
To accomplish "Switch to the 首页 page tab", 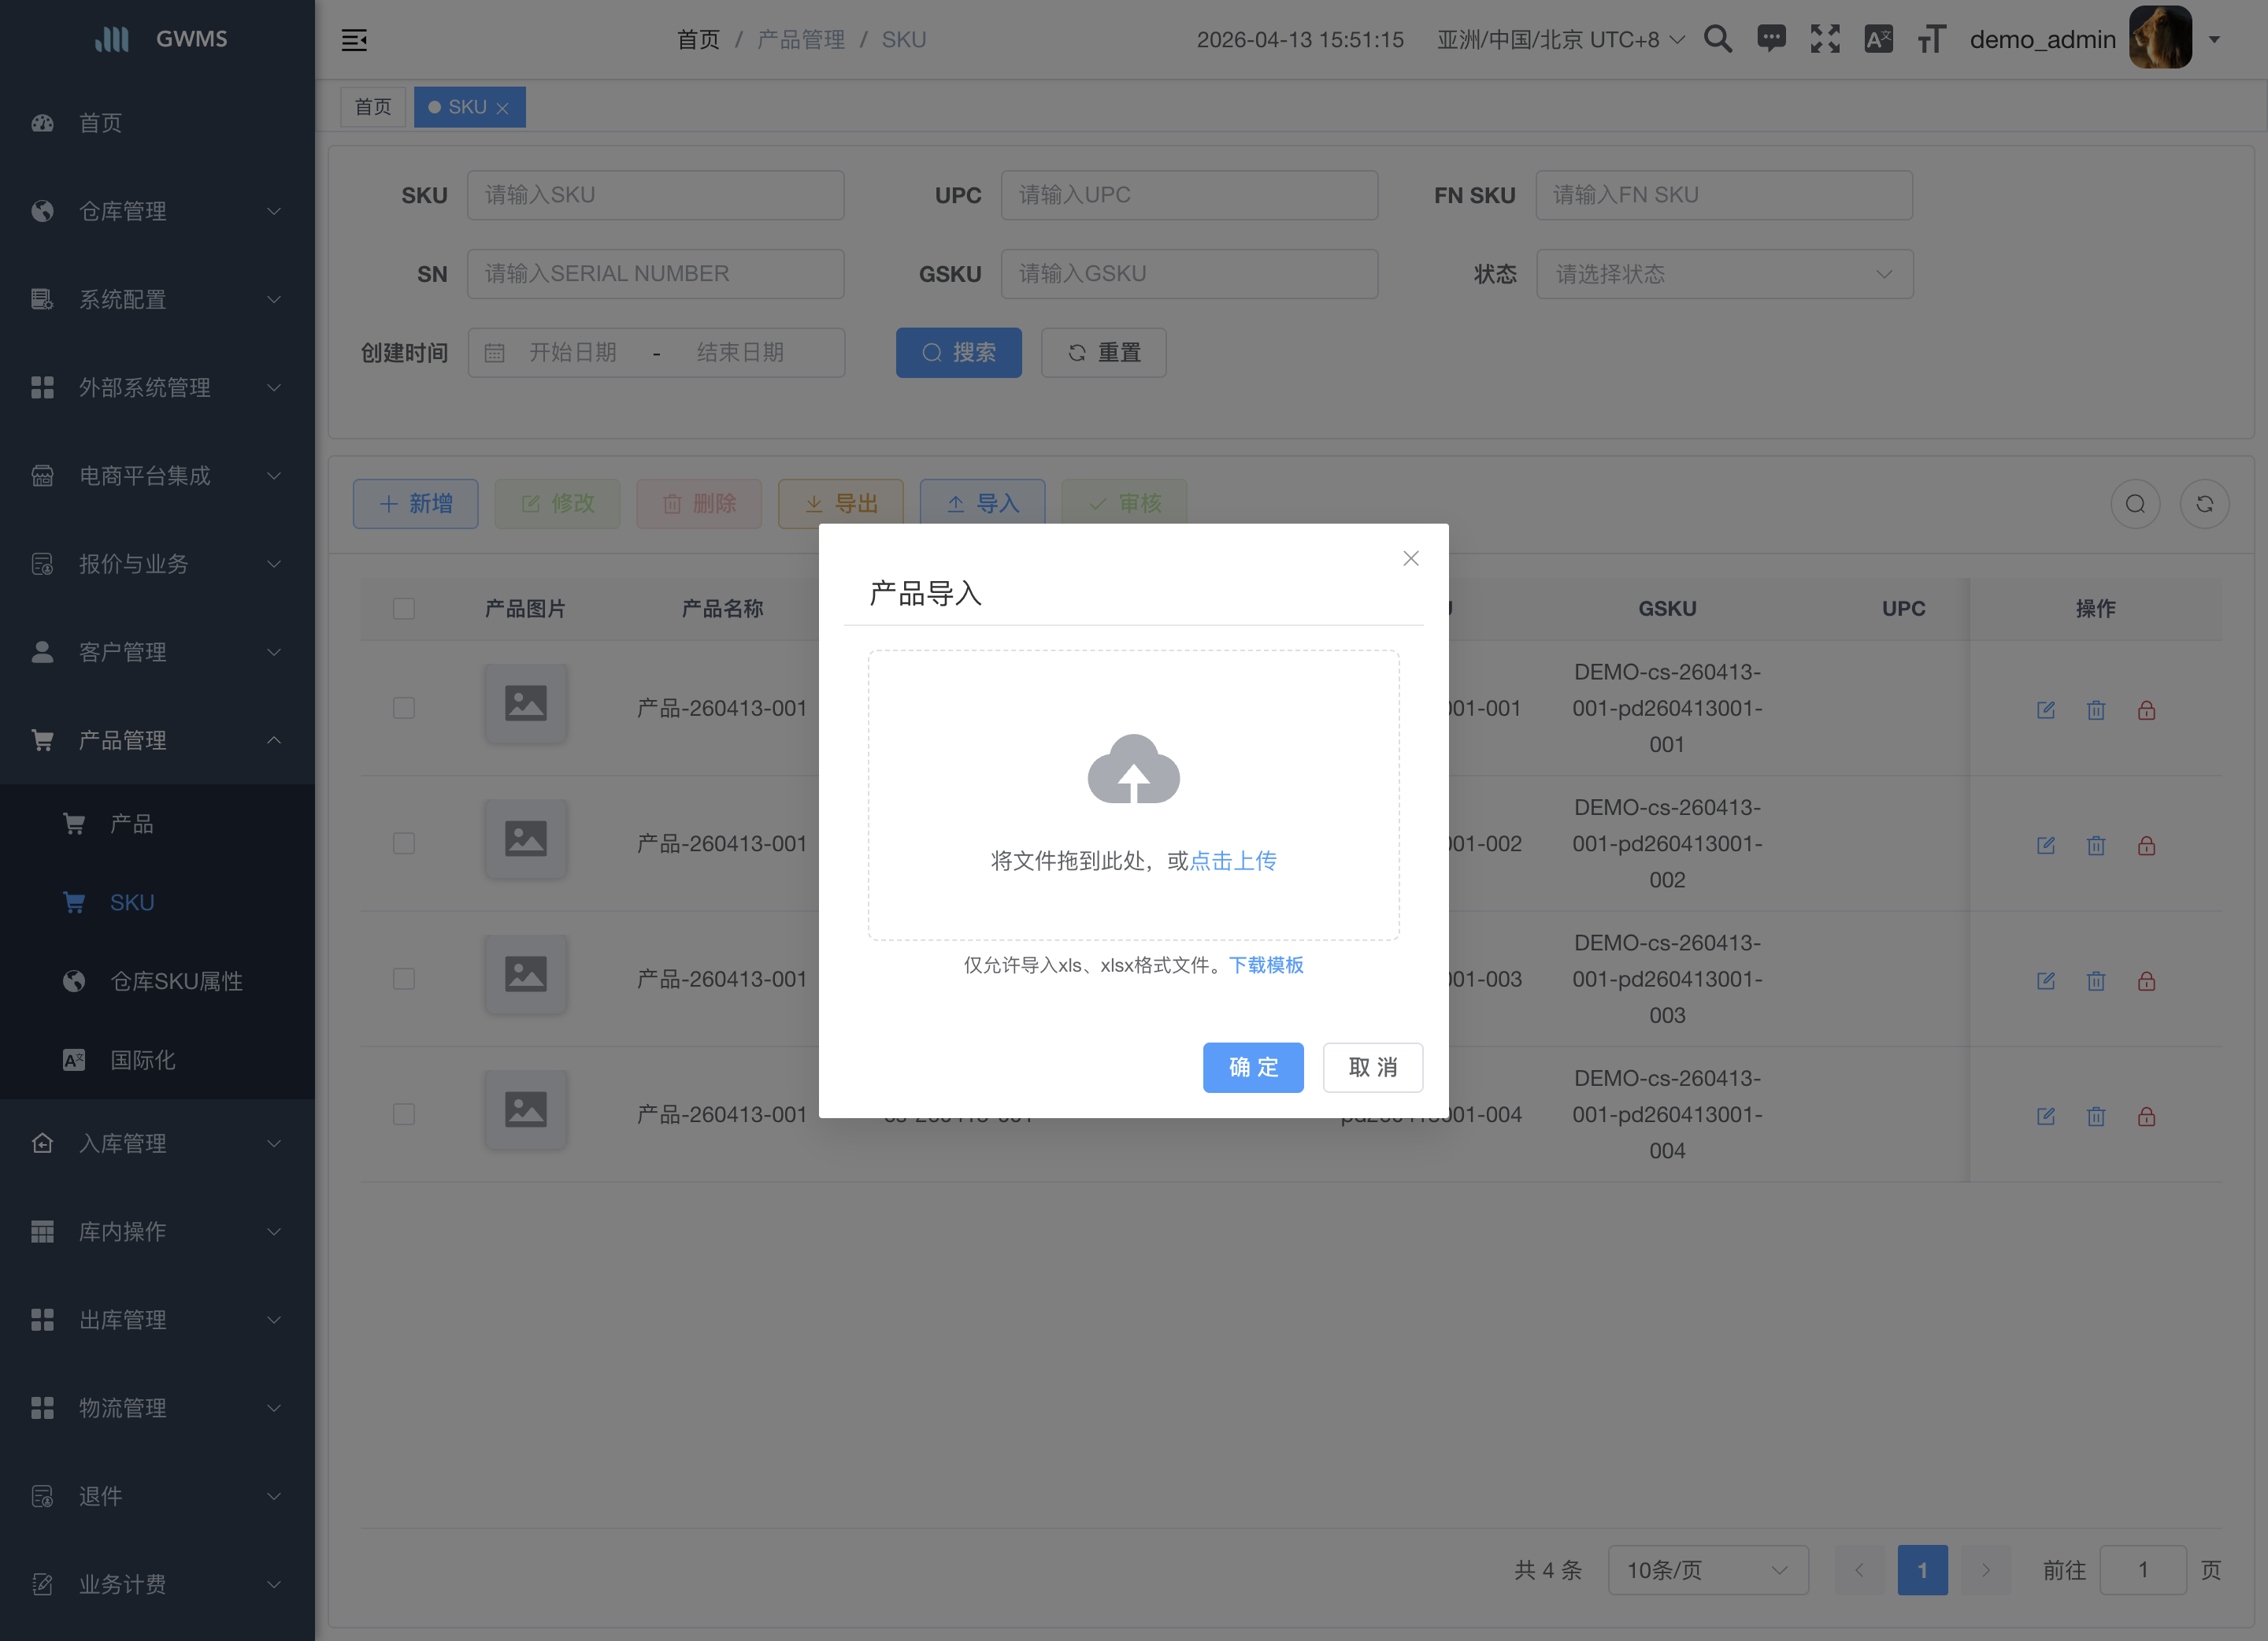I will [373, 107].
